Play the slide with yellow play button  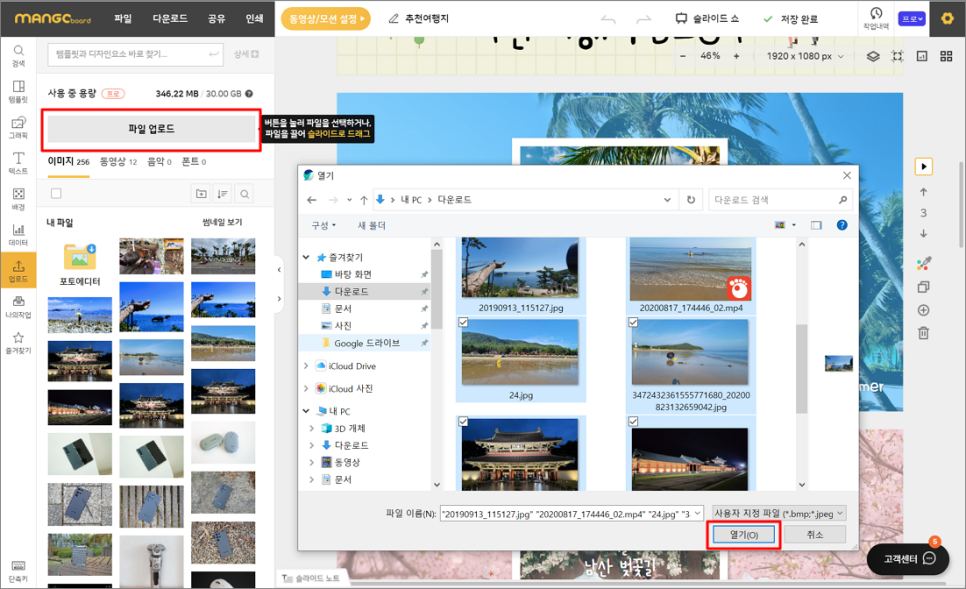coord(923,166)
